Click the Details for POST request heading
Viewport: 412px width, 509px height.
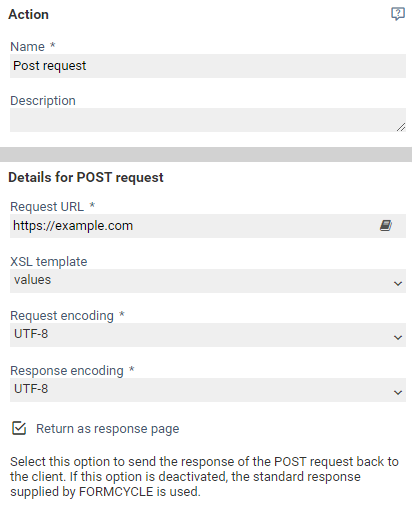coord(86,177)
